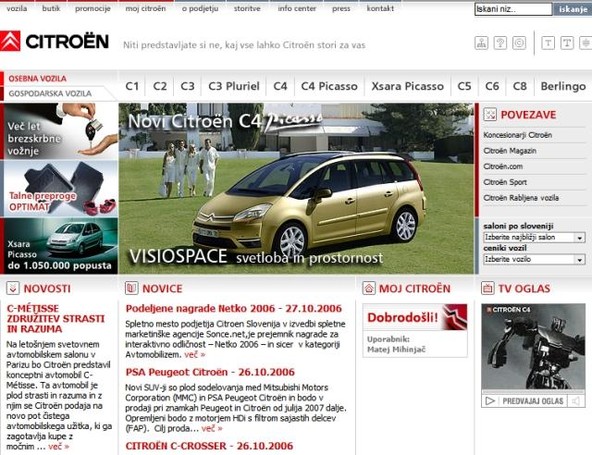
Task: Play the TV ad with play icon
Action: pyautogui.click(x=490, y=401)
